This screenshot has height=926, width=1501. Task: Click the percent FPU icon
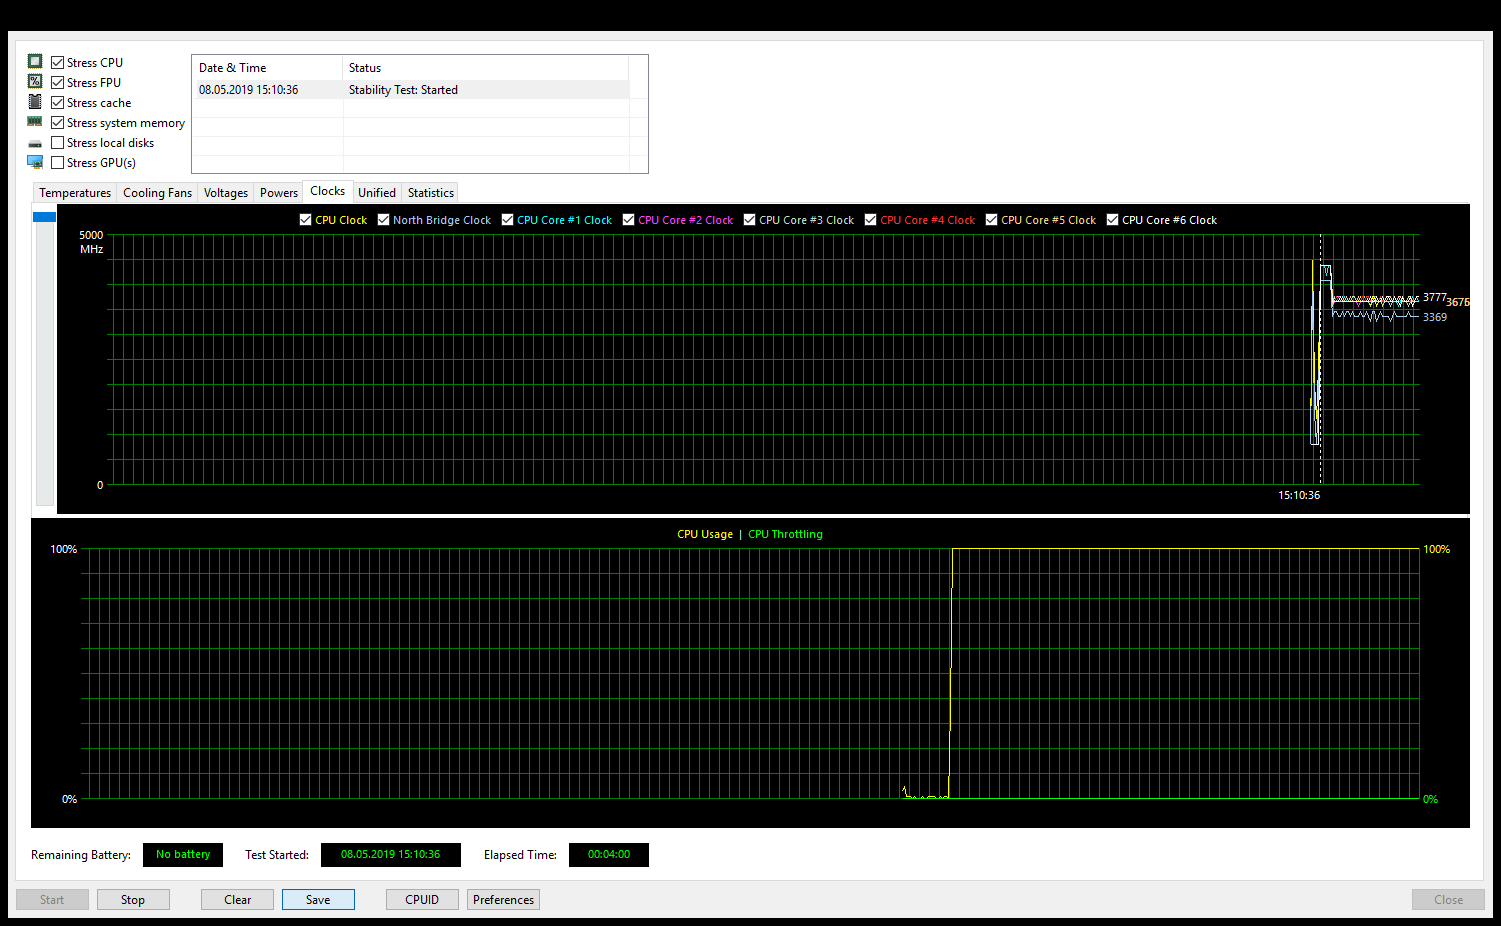(x=35, y=81)
